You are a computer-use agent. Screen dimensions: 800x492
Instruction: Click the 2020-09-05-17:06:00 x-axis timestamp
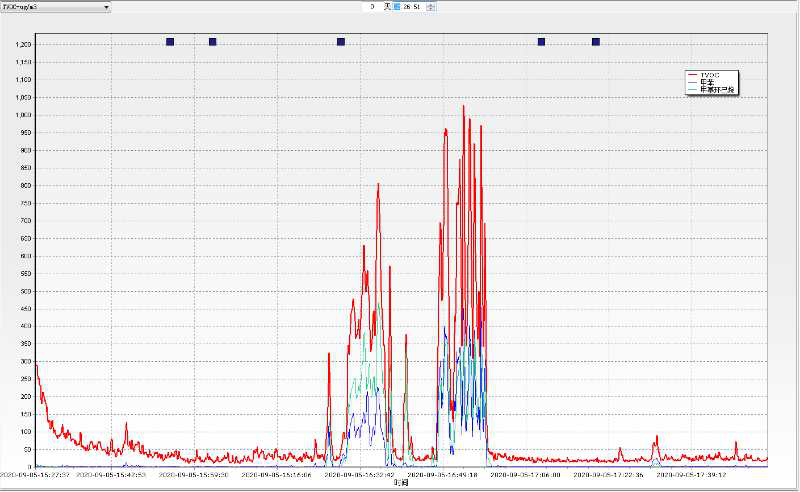(526, 475)
